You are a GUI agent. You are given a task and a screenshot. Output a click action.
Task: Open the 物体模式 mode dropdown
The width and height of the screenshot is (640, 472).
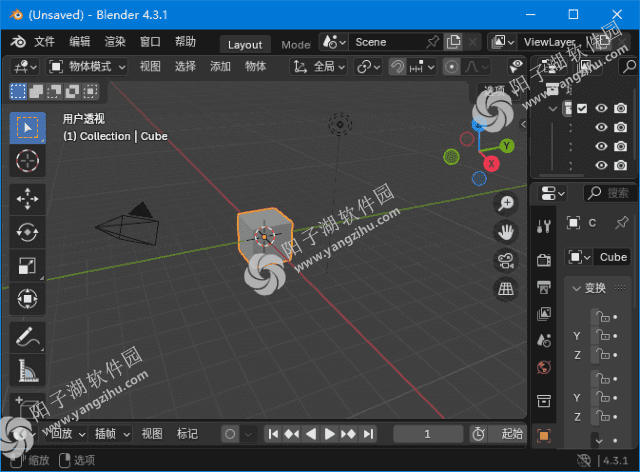click(87, 67)
